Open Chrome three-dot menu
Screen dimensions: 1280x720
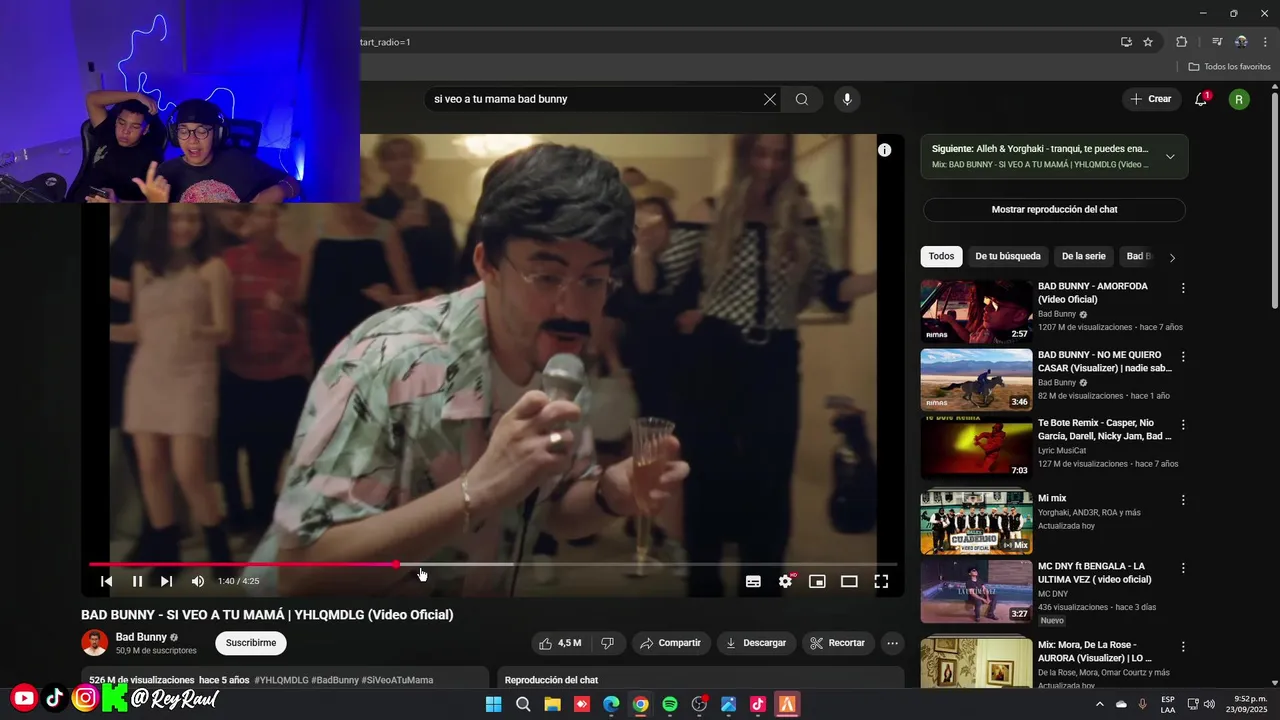pos(1265,42)
